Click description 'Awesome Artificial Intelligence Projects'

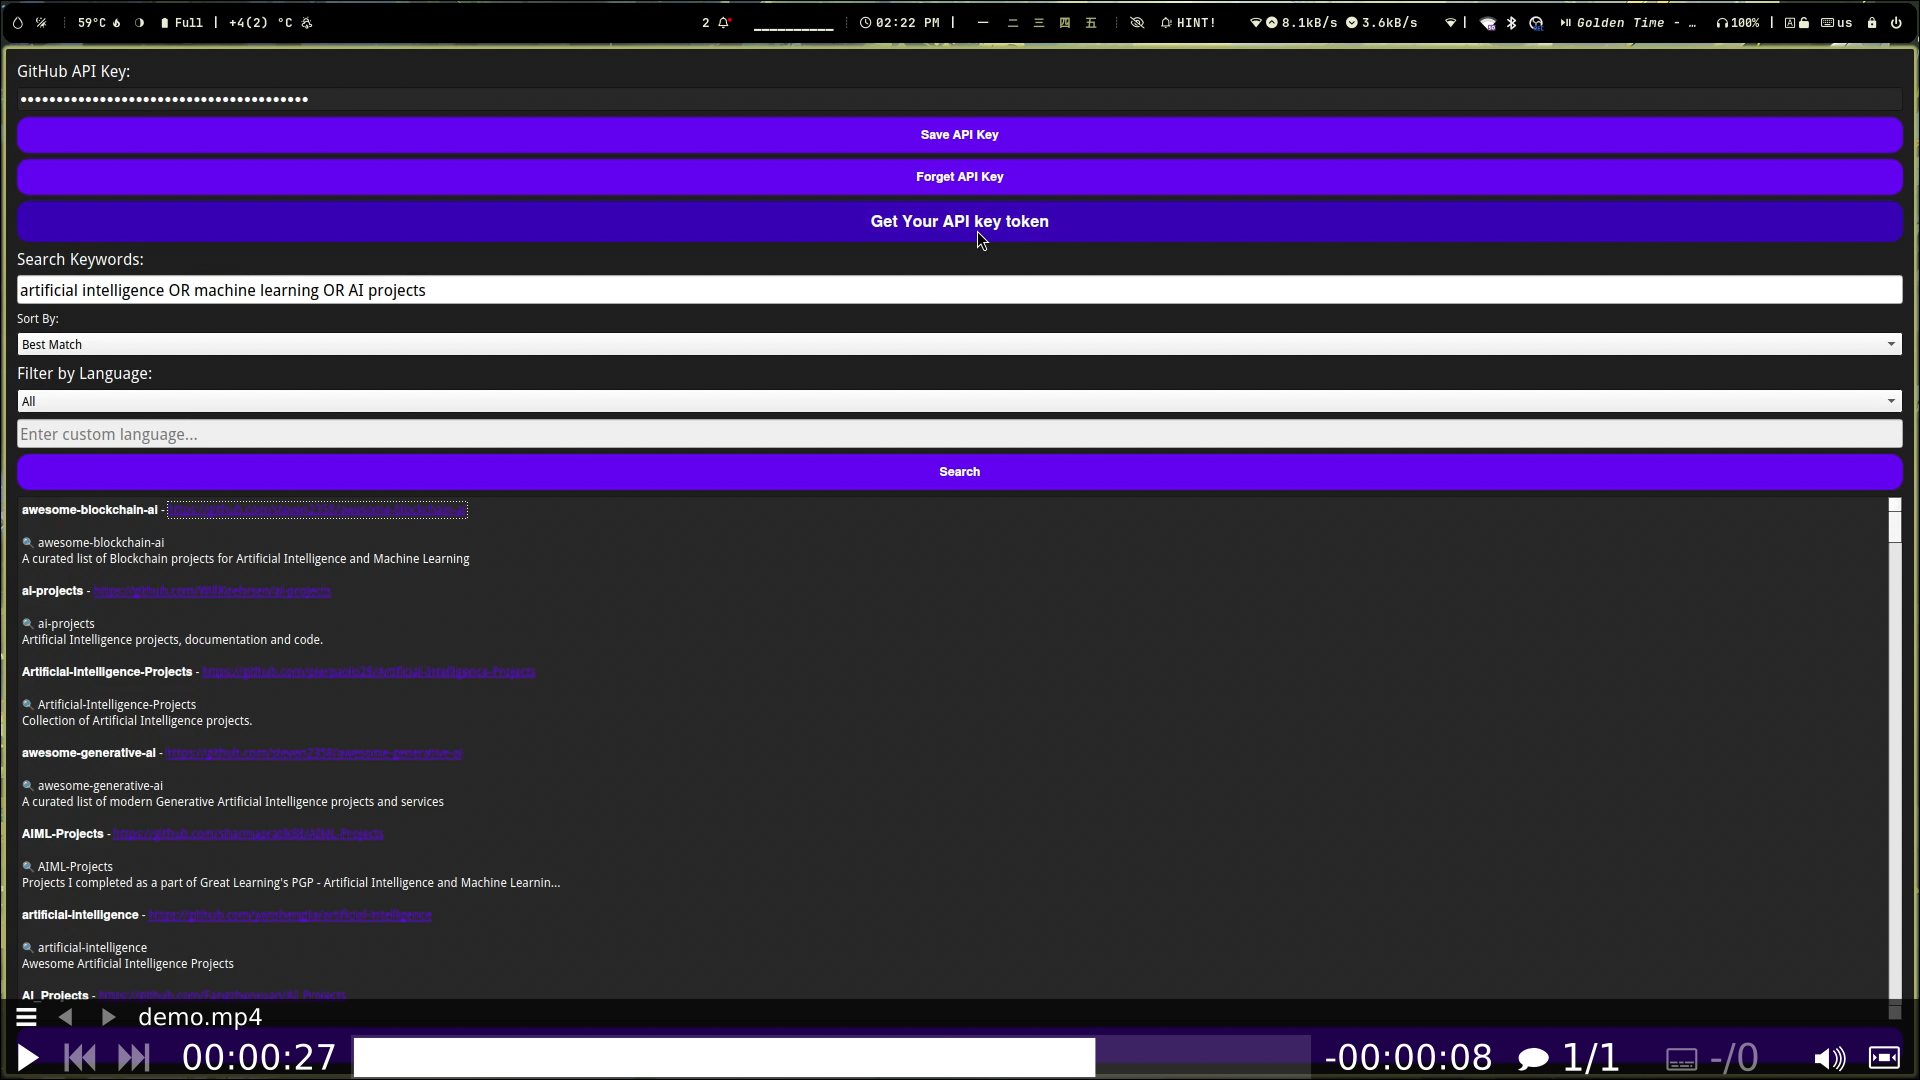point(128,964)
